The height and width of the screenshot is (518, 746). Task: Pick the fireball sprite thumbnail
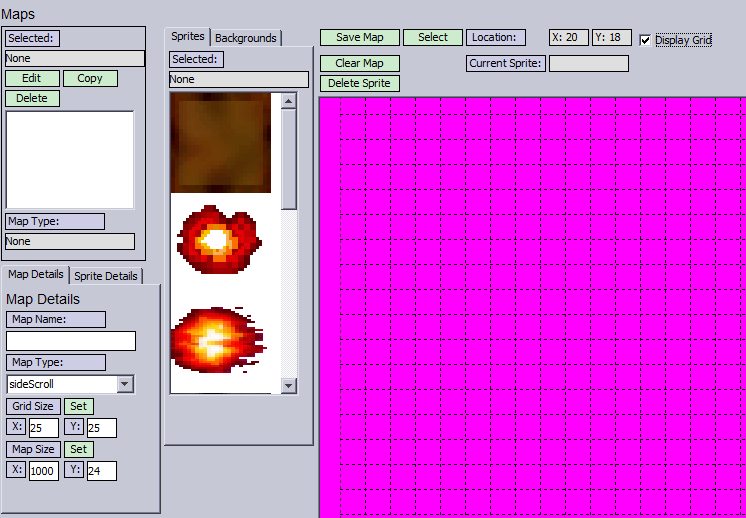217,340
